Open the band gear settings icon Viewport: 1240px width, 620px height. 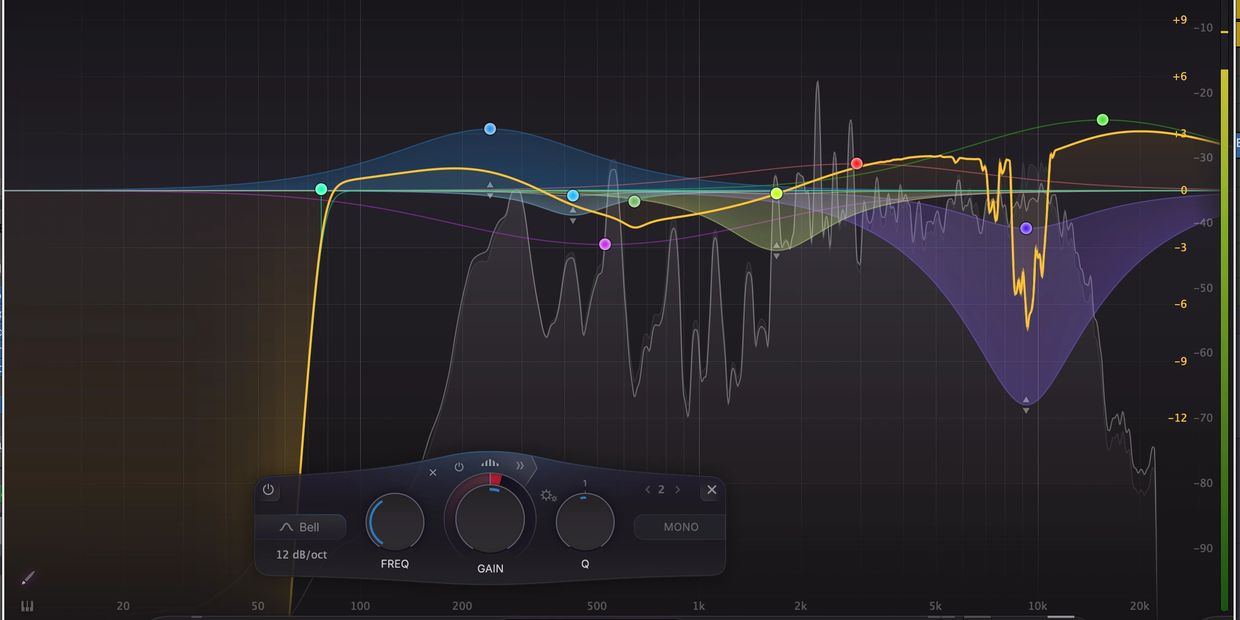[x=548, y=495]
